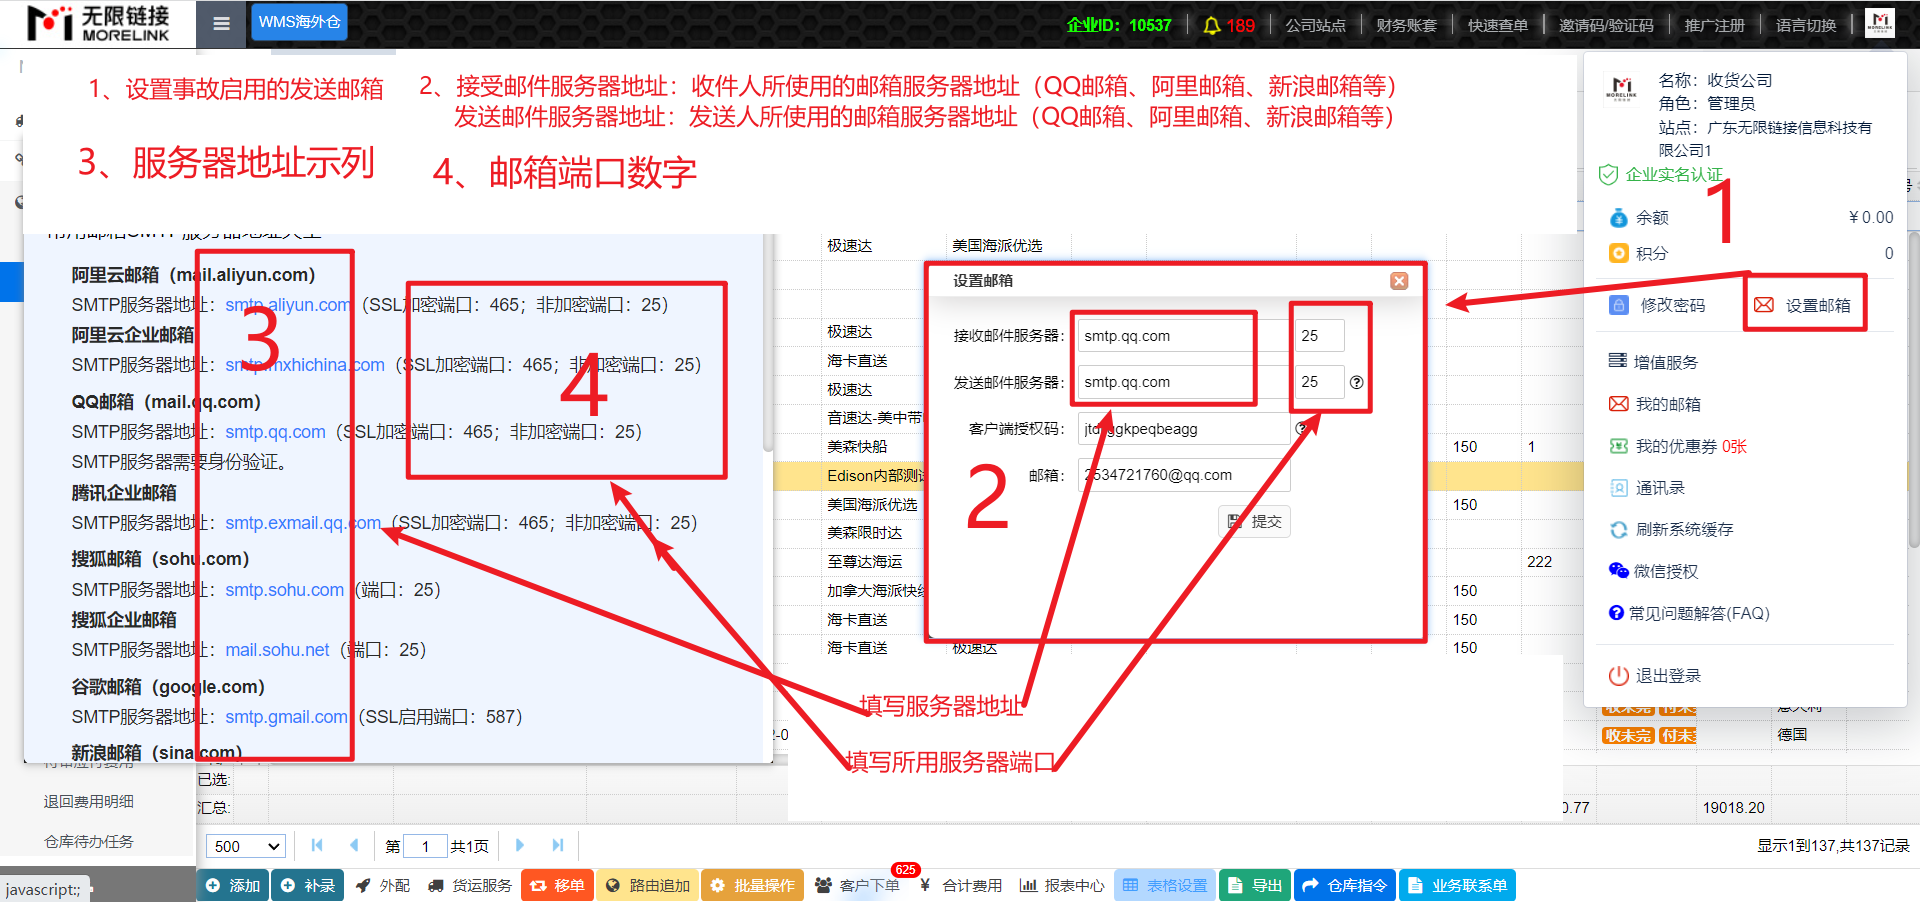
Task: Open 修改密码 from the account panel
Action: [x=1658, y=305]
